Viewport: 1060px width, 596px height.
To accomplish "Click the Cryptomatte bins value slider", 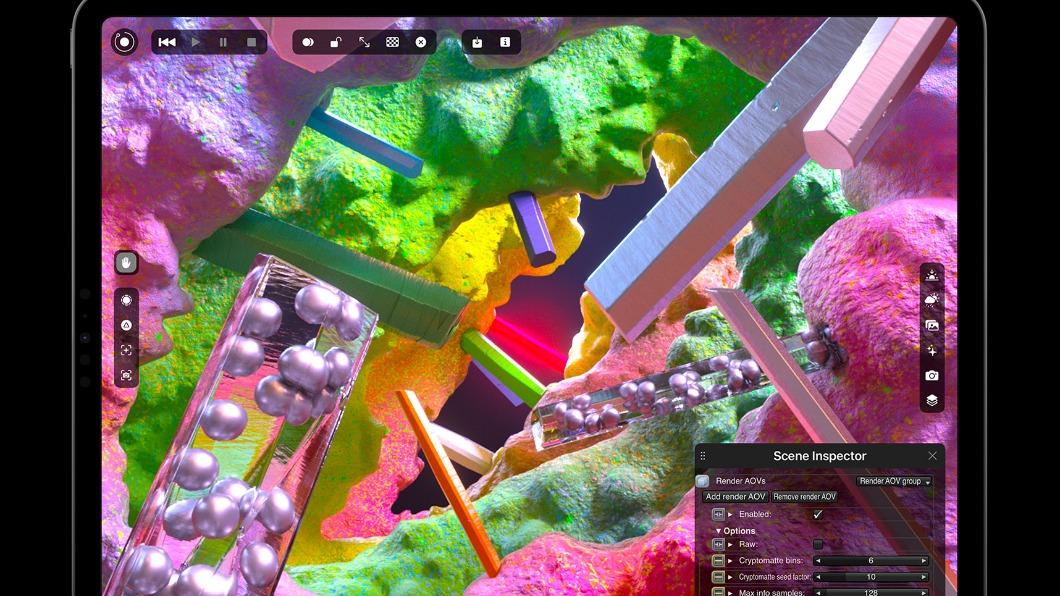I will pyautogui.click(x=871, y=561).
